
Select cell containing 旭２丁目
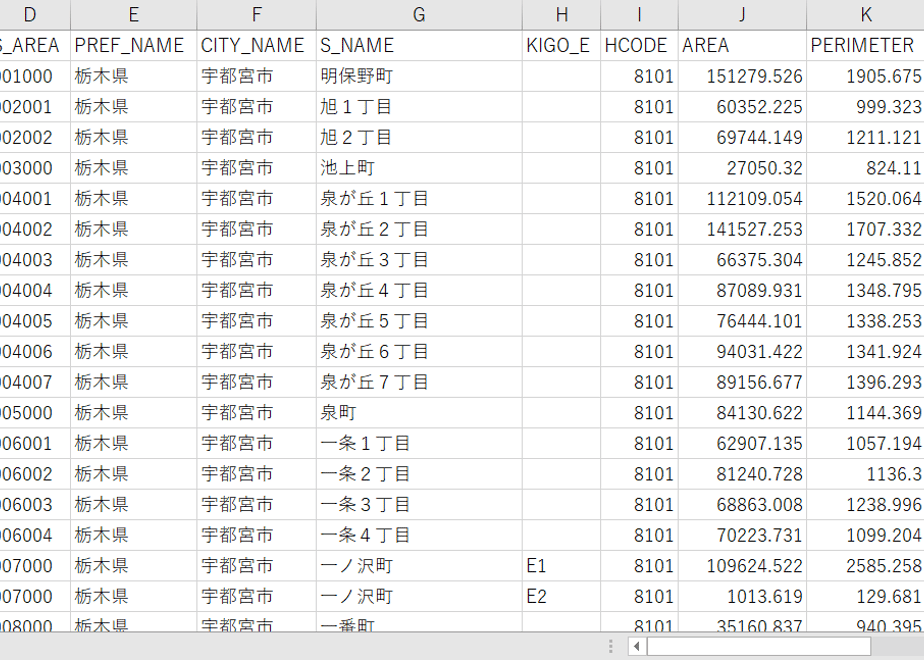click(419, 137)
